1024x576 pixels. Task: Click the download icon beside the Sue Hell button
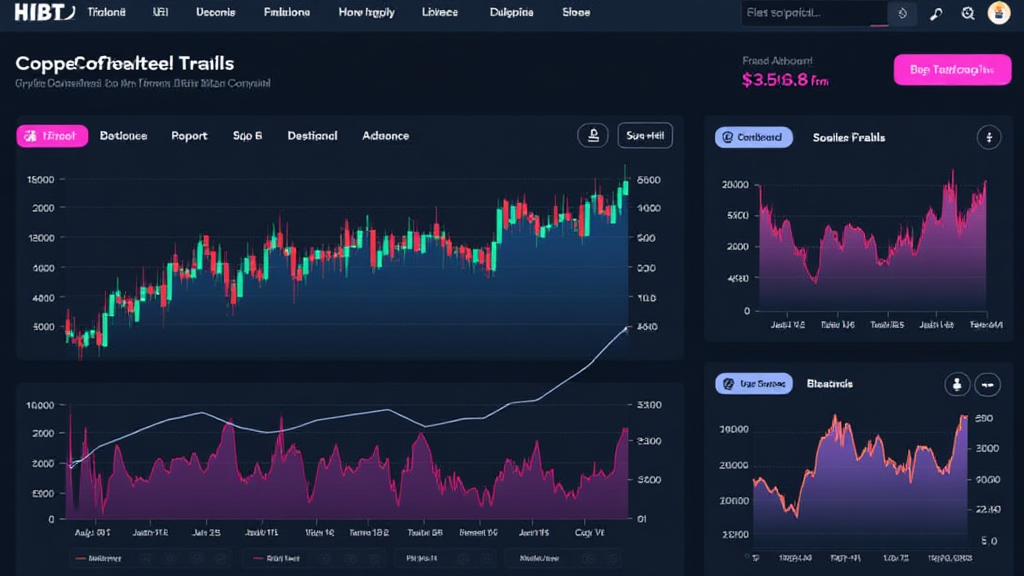[593, 134]
